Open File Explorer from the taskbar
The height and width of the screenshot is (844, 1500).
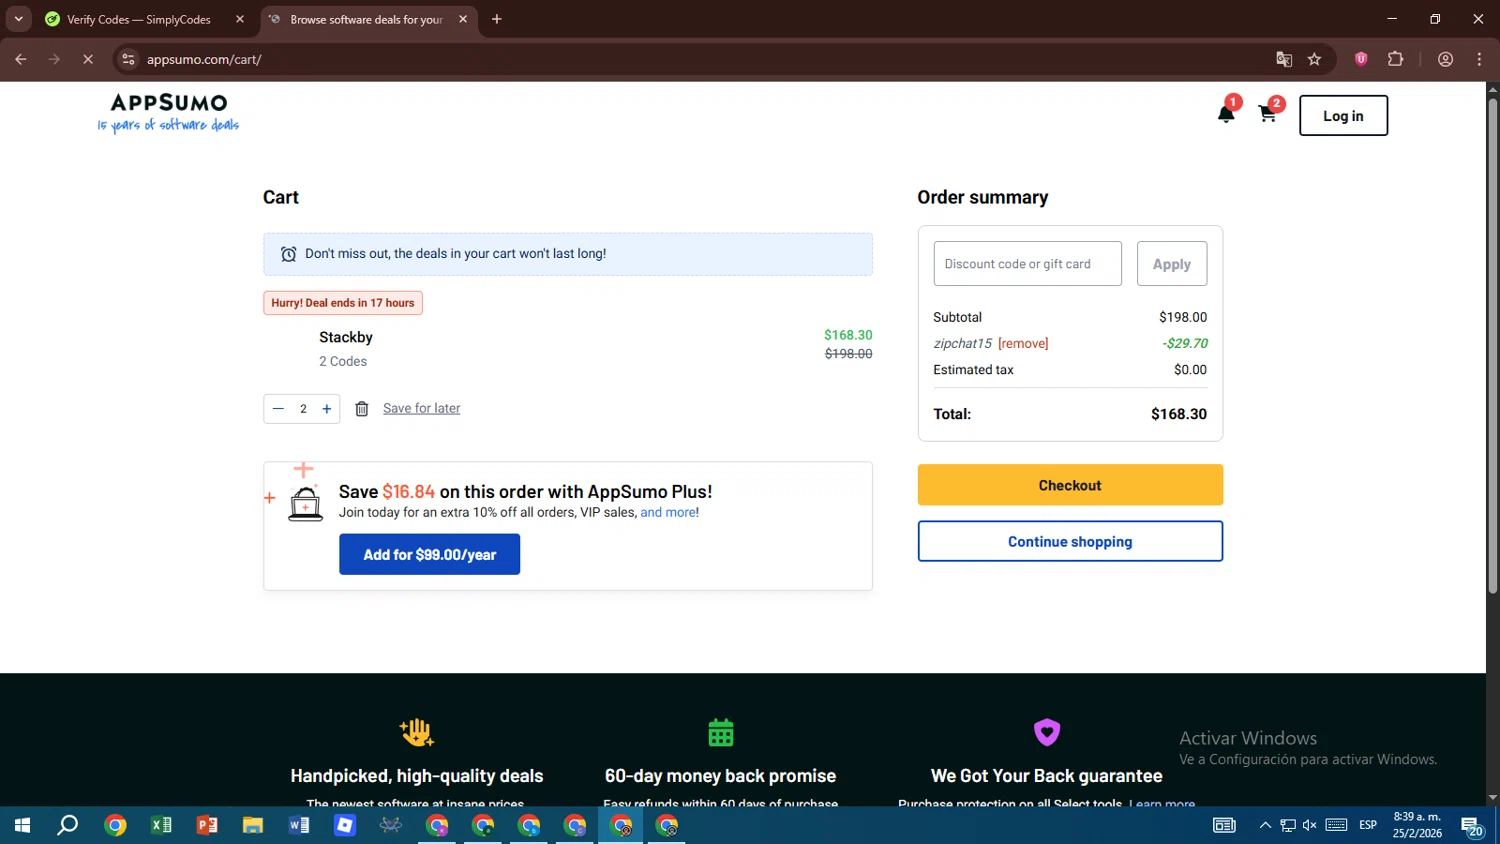[253, 825]
